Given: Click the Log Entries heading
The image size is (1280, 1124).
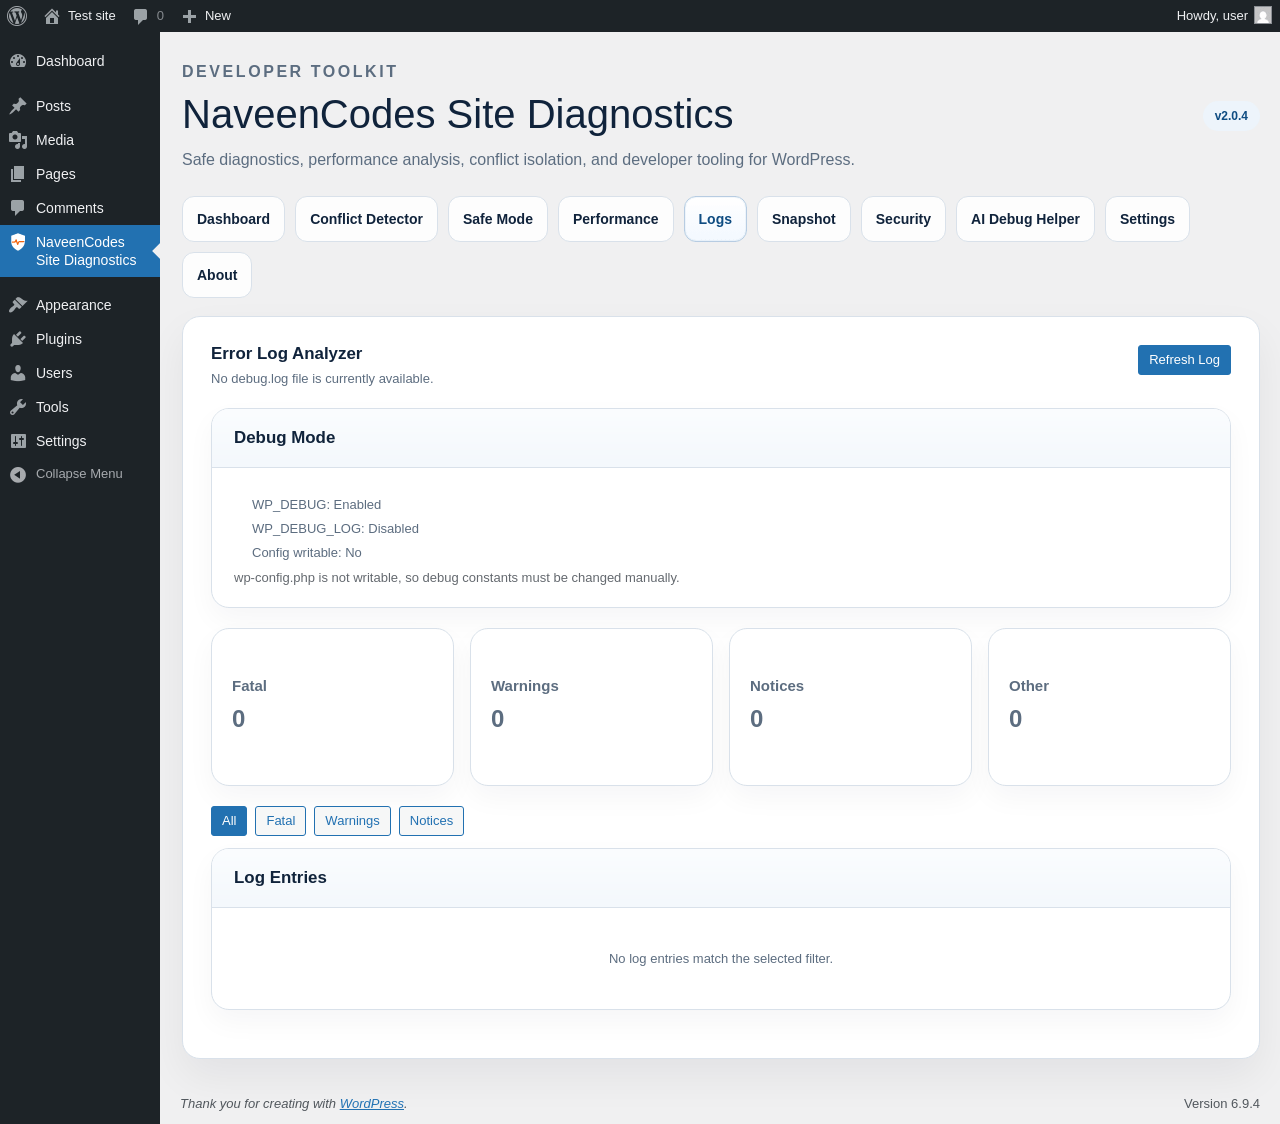Looking at the screenshot, I should click(x=280, y=878).
